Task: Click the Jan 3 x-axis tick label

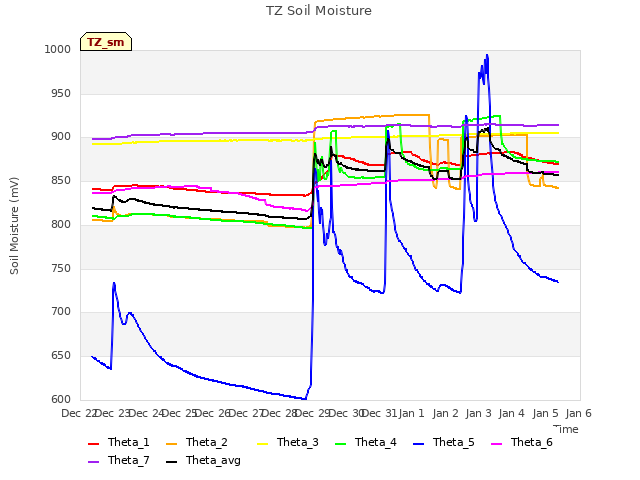Action: point(479,413)
